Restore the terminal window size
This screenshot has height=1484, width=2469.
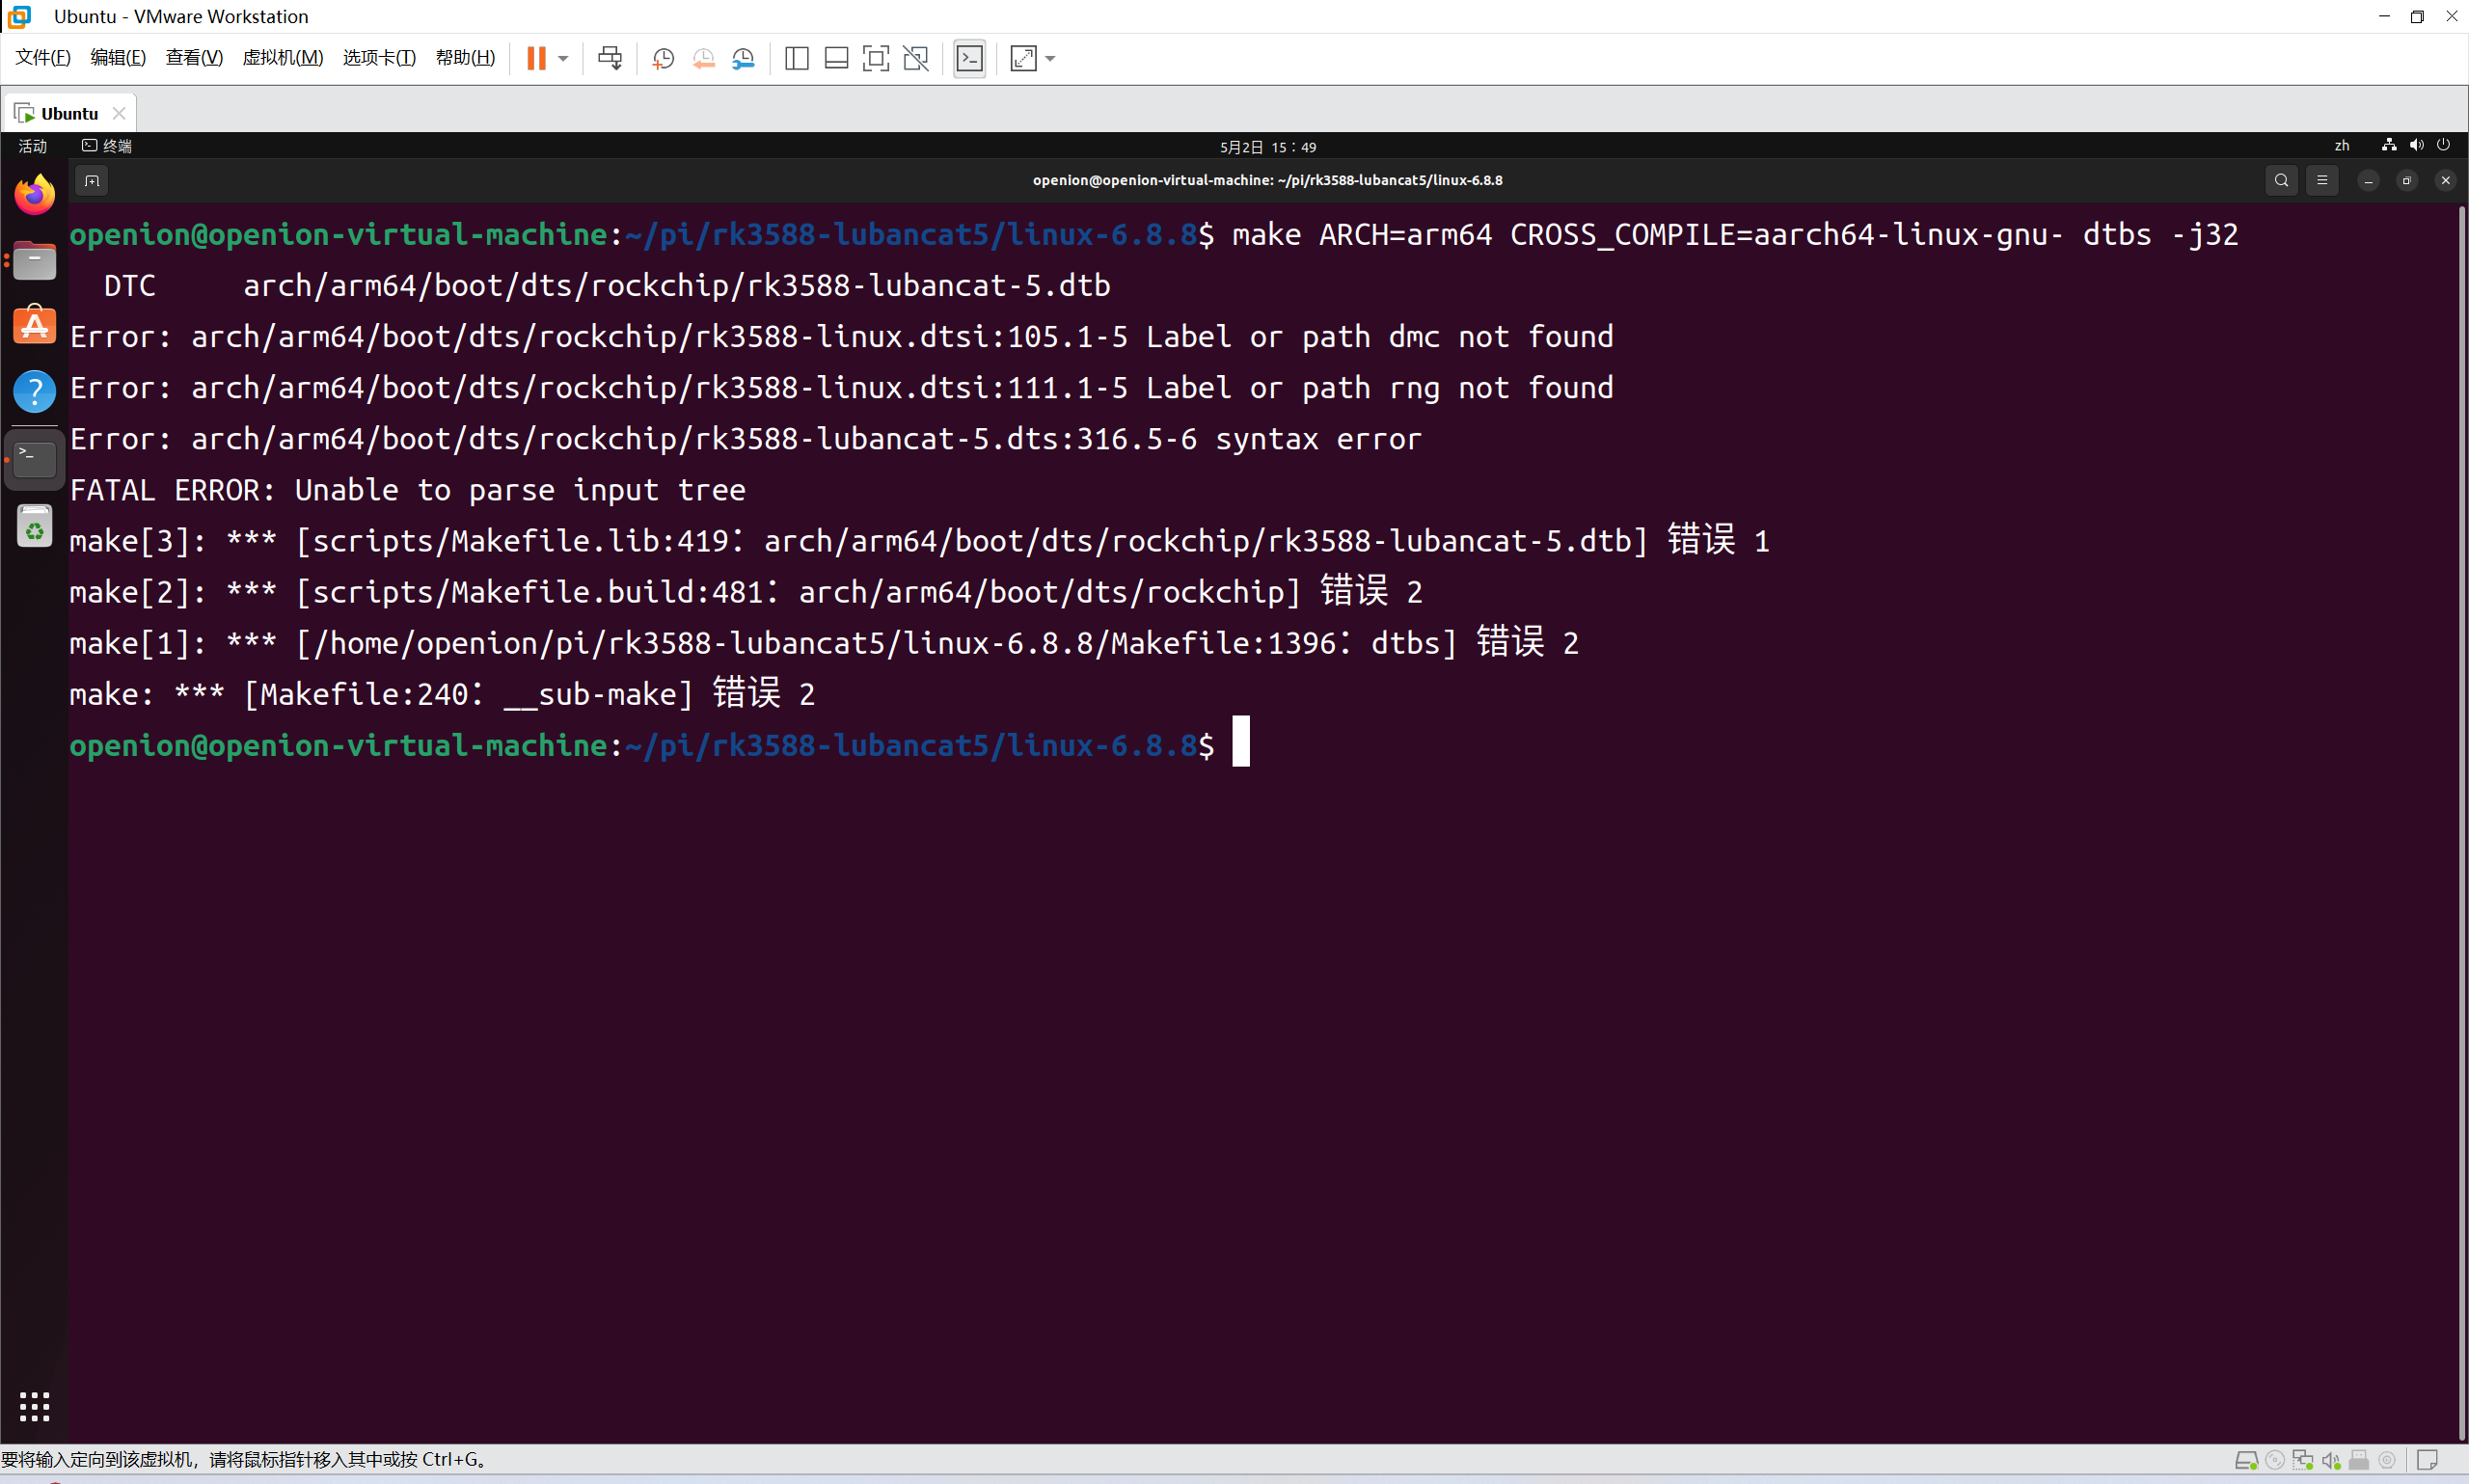click(2406, 181)
